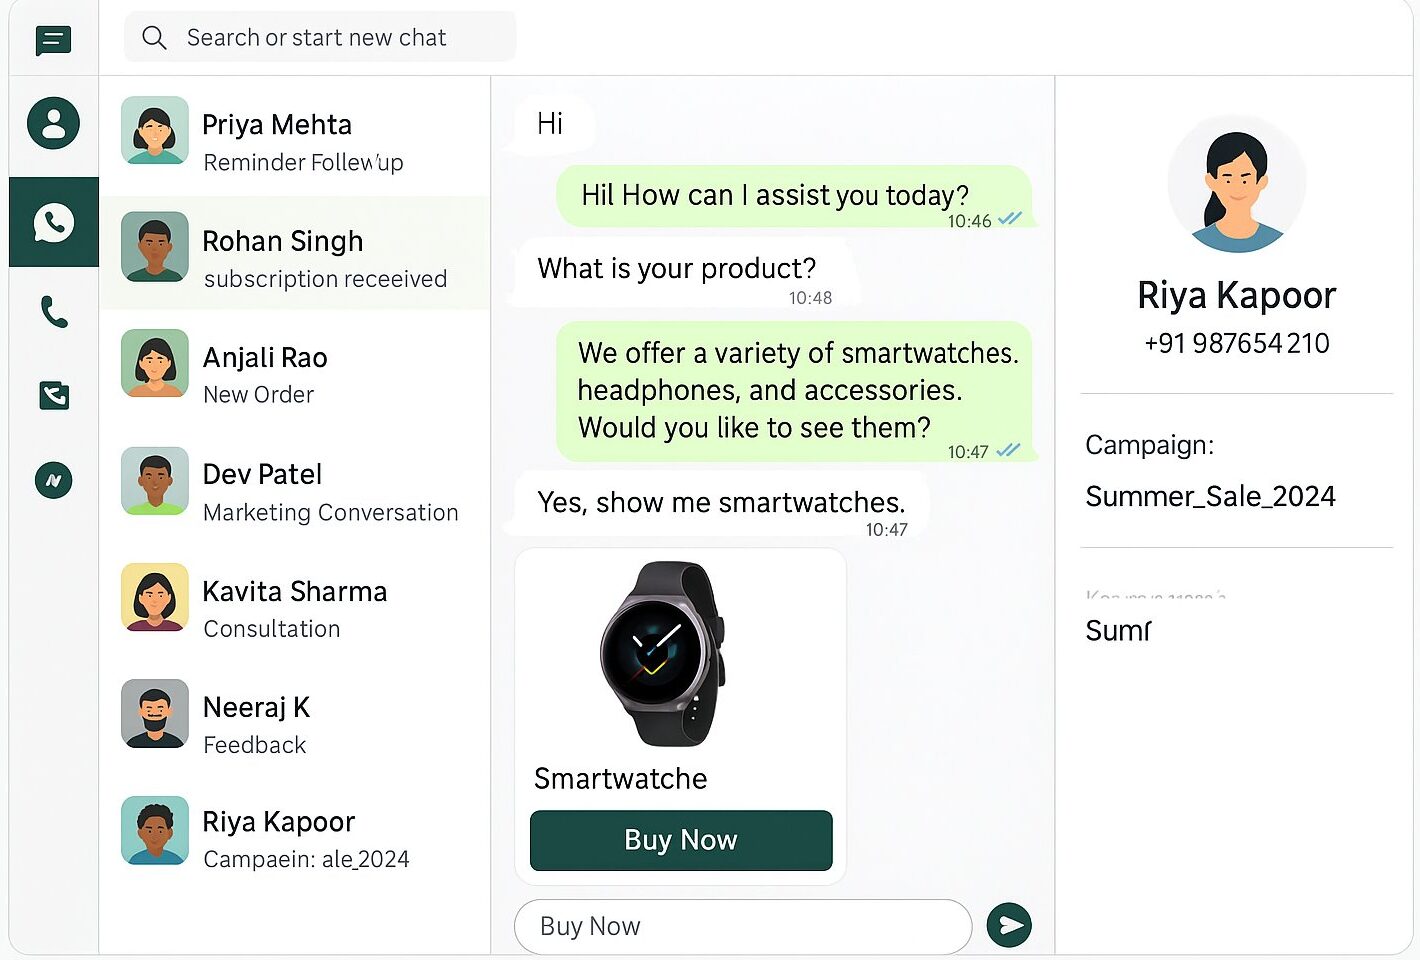Click the round green icon below call log
The width and height of the screenshot is (1420, 960).
pos(54,480)
